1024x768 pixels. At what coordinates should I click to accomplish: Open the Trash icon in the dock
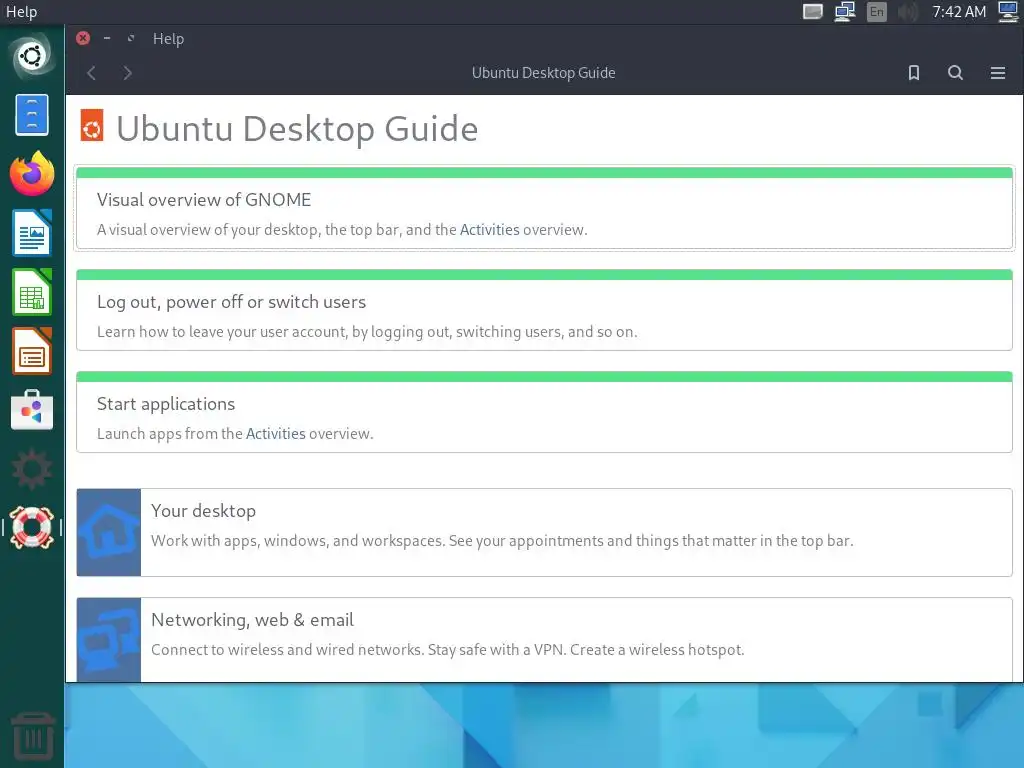(32, 736)
